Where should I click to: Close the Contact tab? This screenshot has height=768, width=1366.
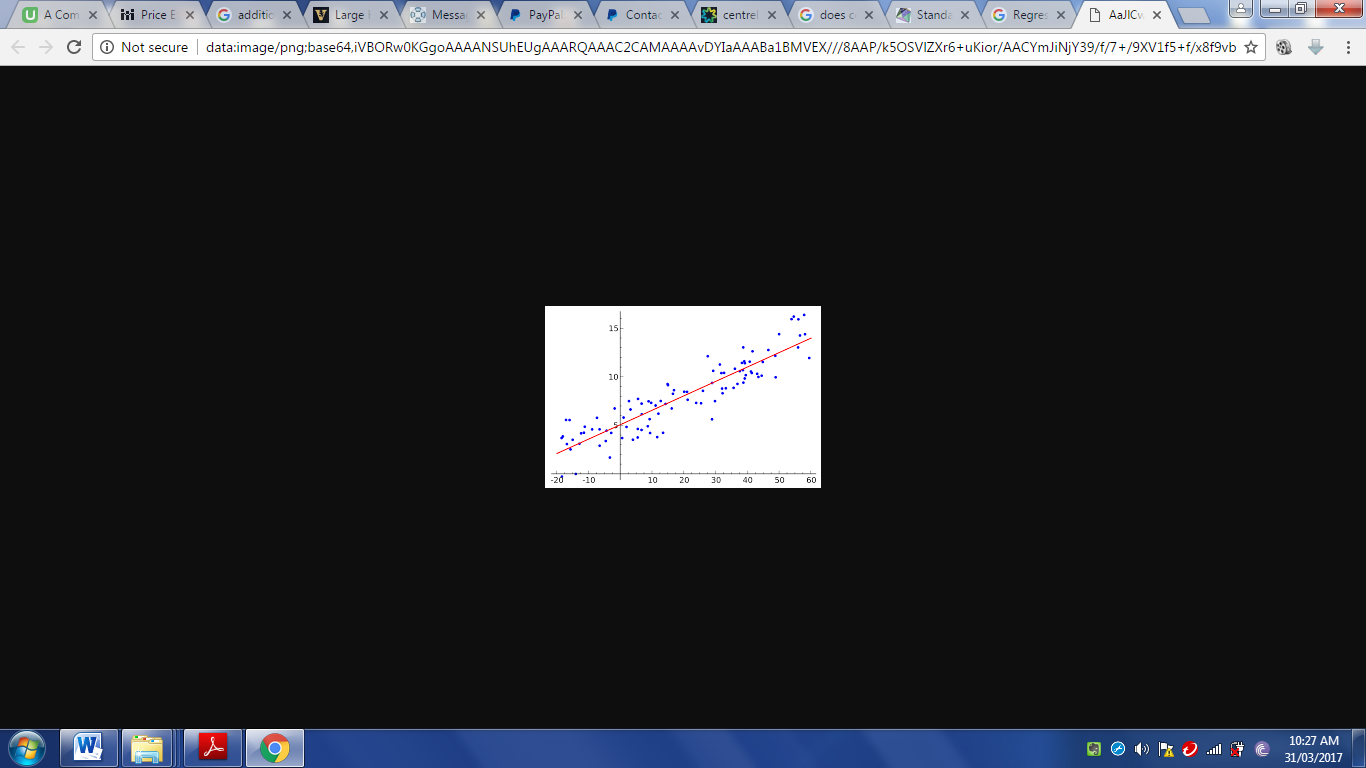pyautogui.click(x=674, y=15)
